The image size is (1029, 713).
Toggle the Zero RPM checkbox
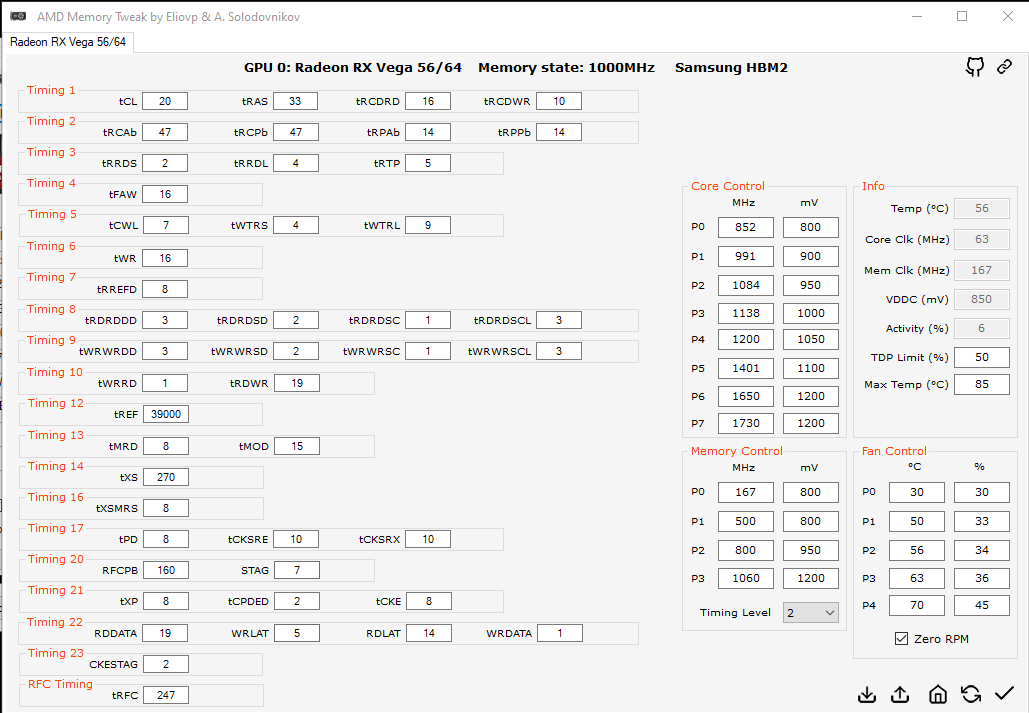(902, 639)
